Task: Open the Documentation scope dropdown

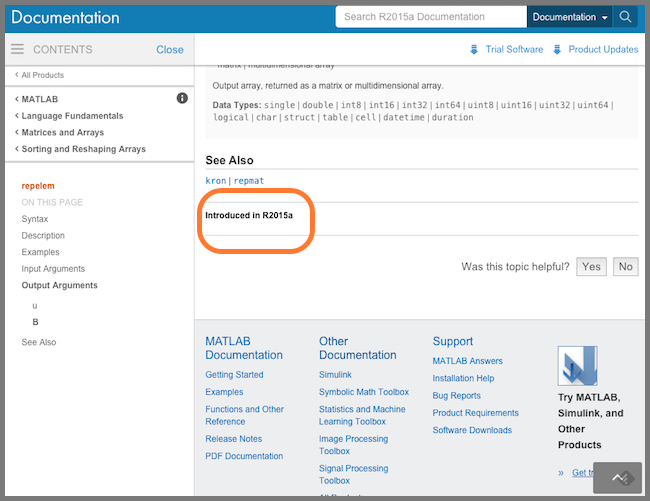Action: (570, 17)
